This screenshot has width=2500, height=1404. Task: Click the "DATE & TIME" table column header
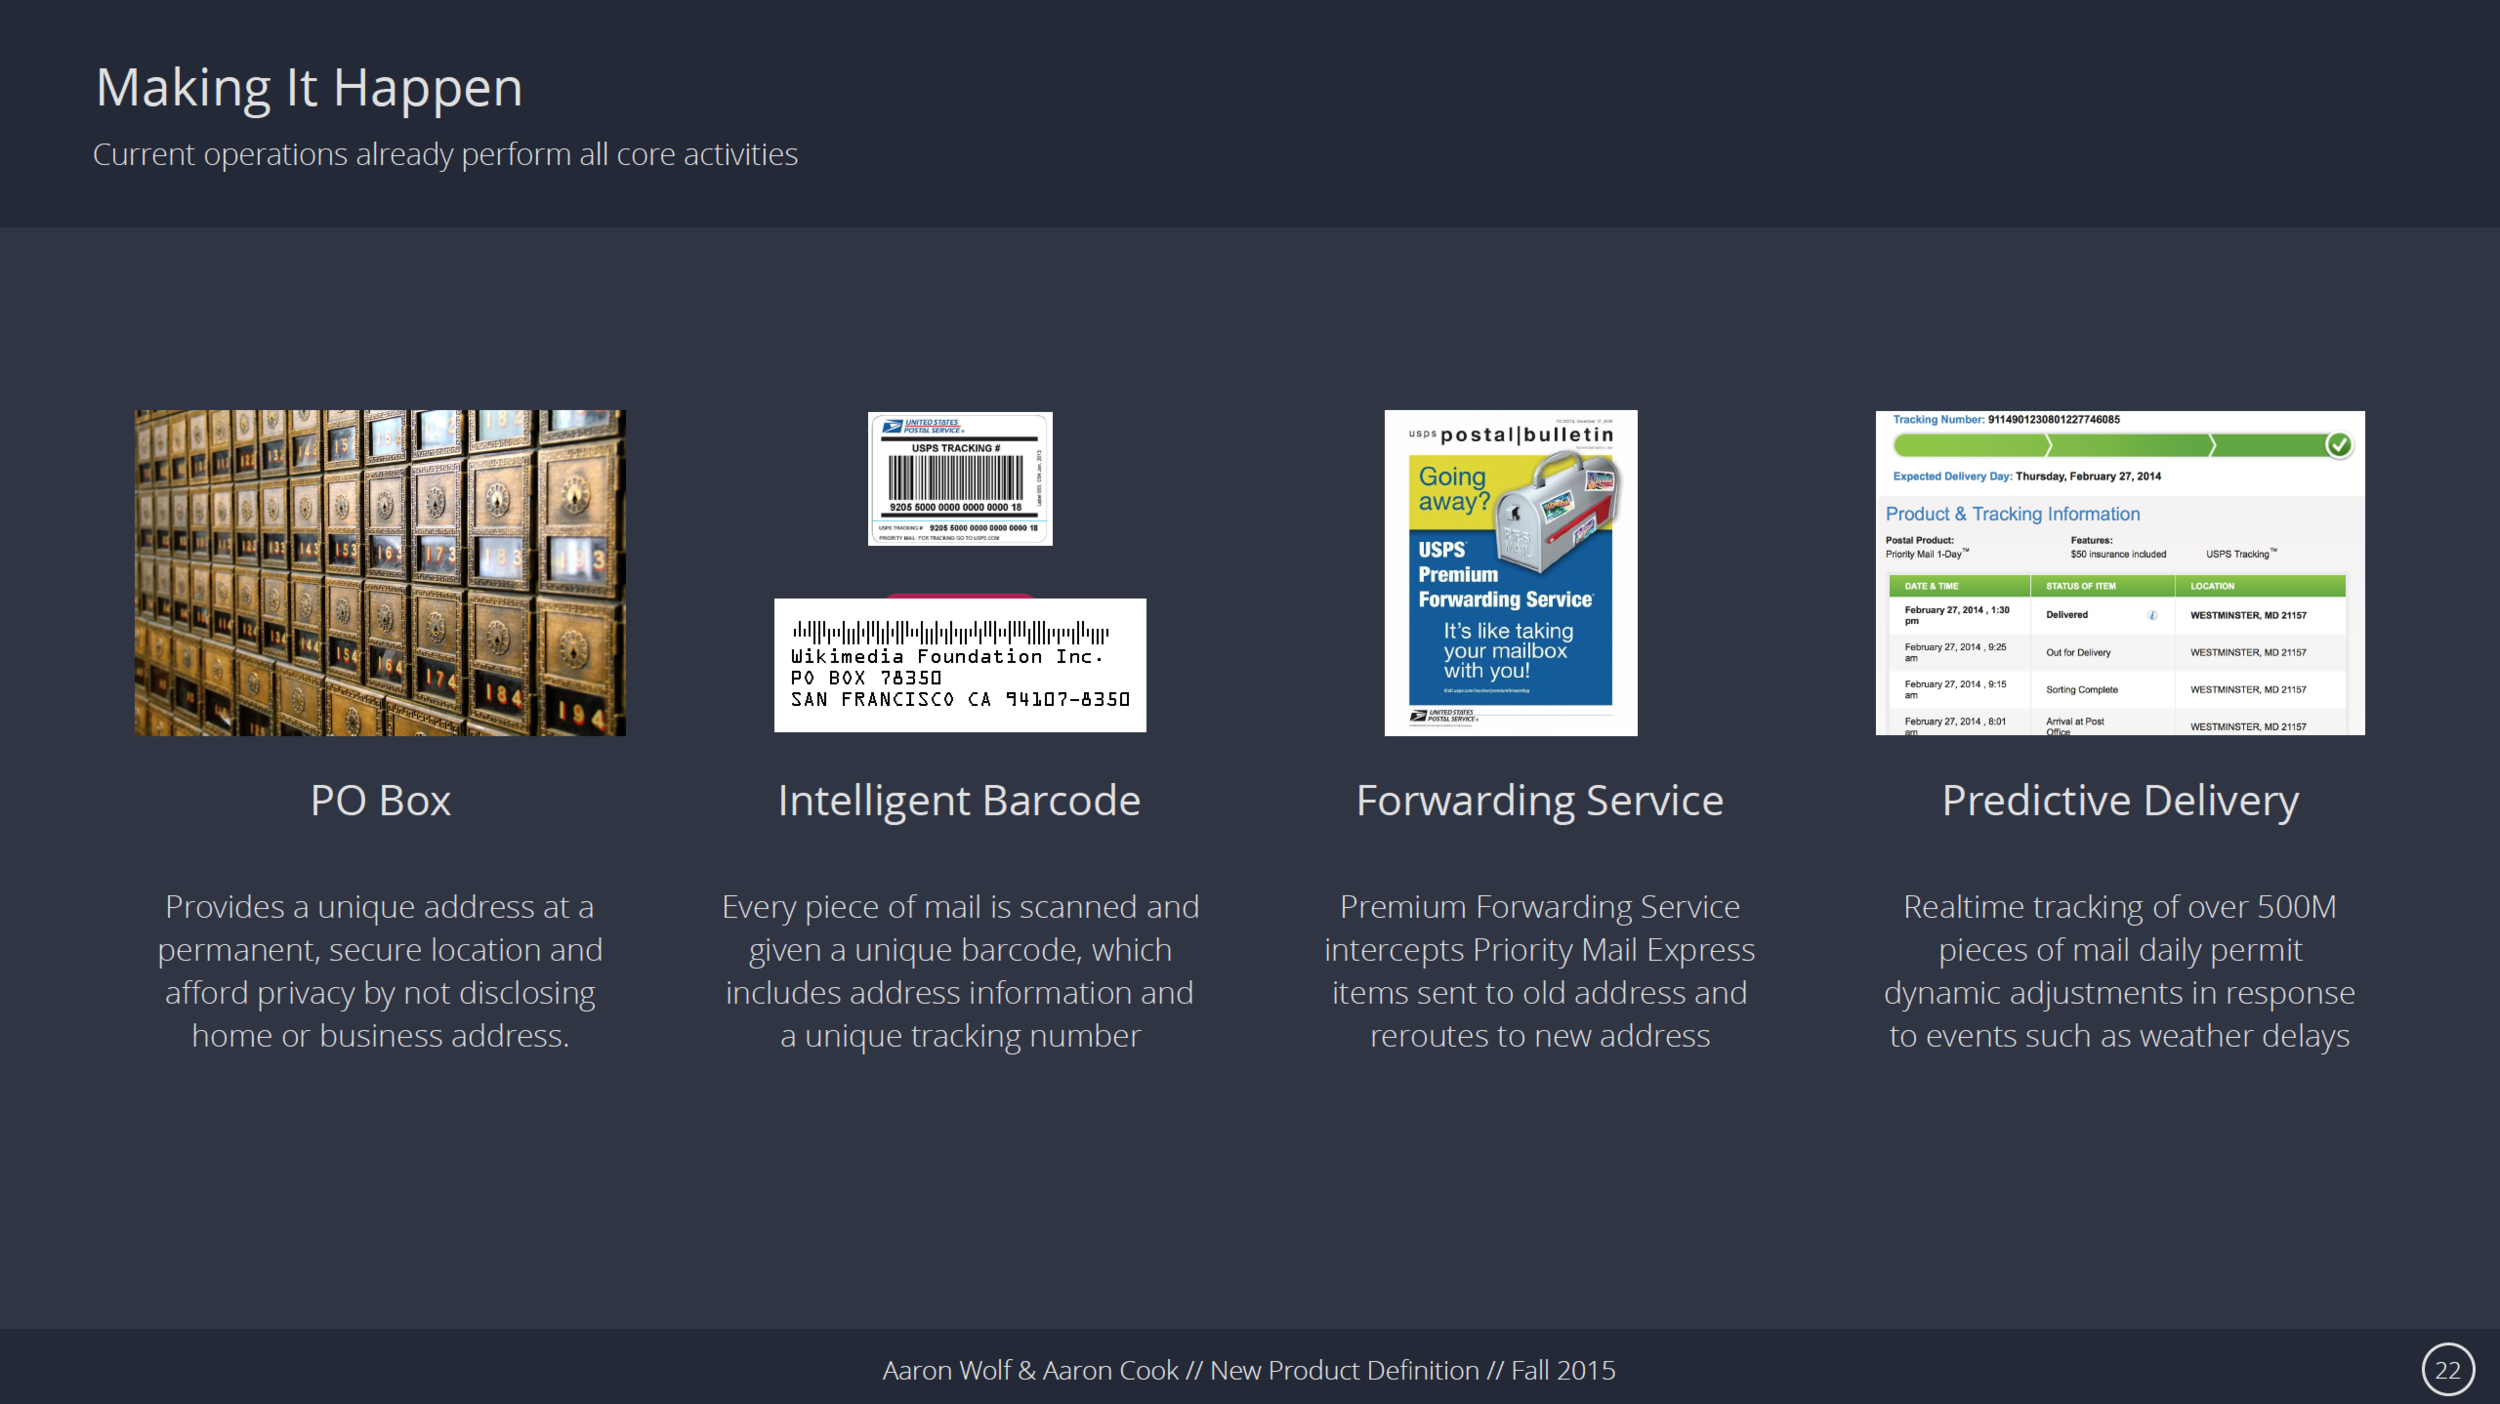[1960, 586]
